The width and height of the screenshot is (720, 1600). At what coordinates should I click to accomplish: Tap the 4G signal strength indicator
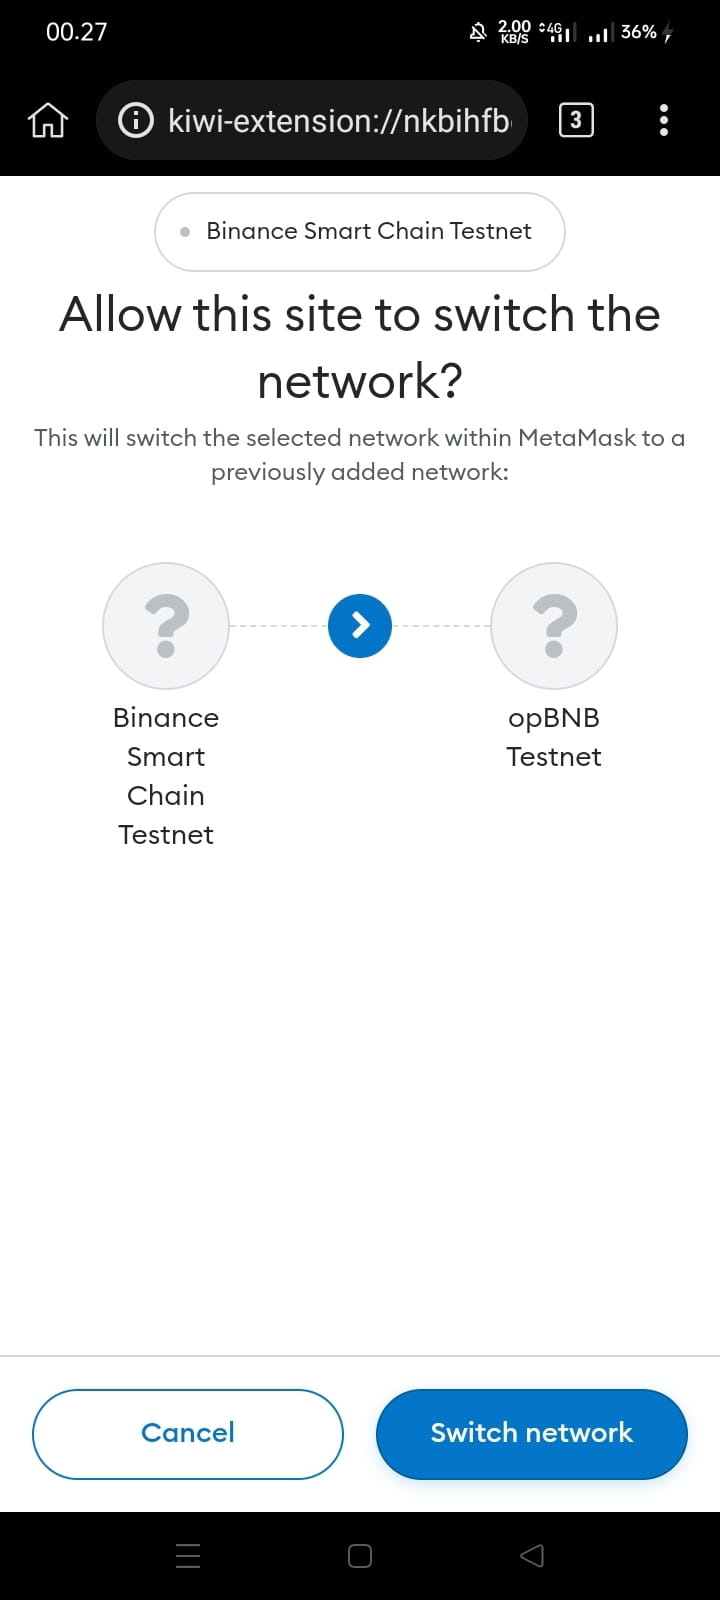[557, 33]
